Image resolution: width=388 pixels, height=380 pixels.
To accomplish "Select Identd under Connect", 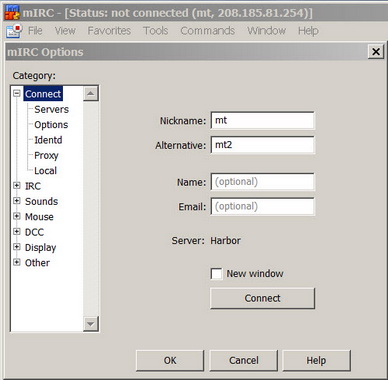I will pyautogui.click(x=48, y=140).
